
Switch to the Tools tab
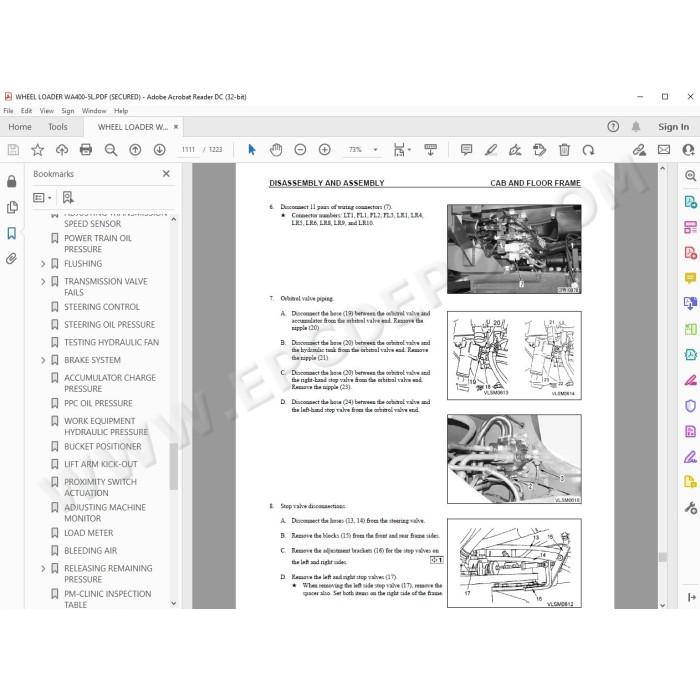click(58, 127)
